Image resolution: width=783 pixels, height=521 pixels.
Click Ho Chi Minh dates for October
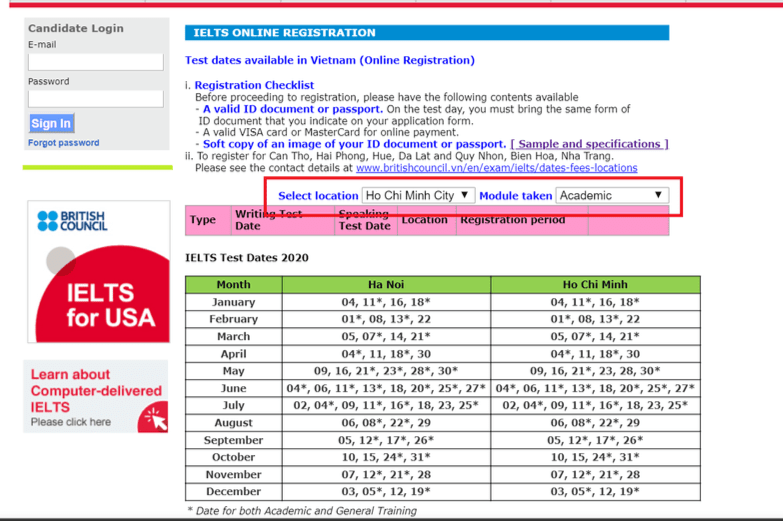(595, 457)
